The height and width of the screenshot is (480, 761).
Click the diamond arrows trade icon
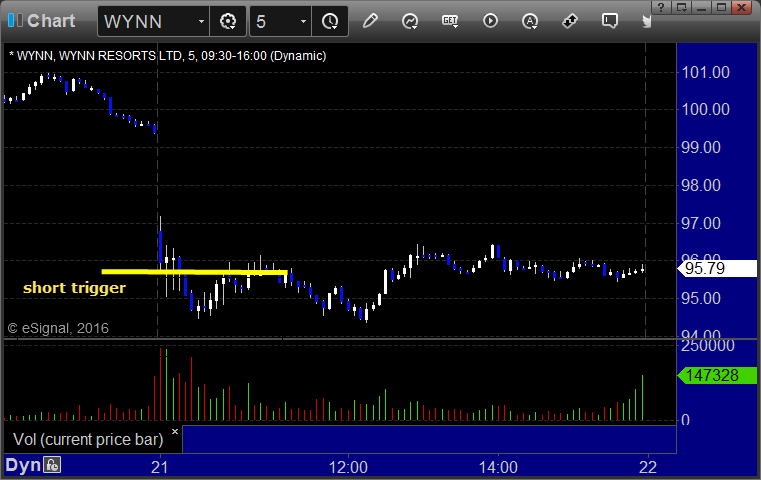pyautogui.click(x=570, y=21)
